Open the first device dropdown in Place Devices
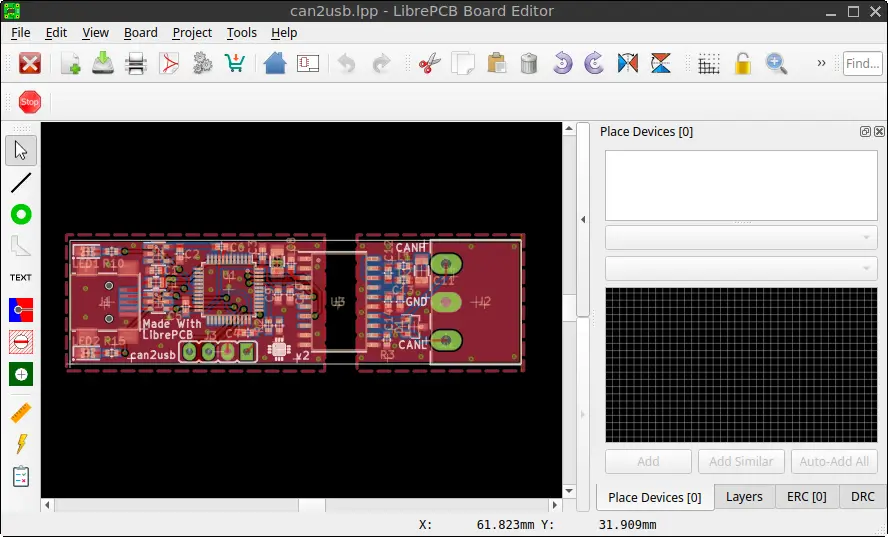The image size is (888, 537). (x=741, y=237)
